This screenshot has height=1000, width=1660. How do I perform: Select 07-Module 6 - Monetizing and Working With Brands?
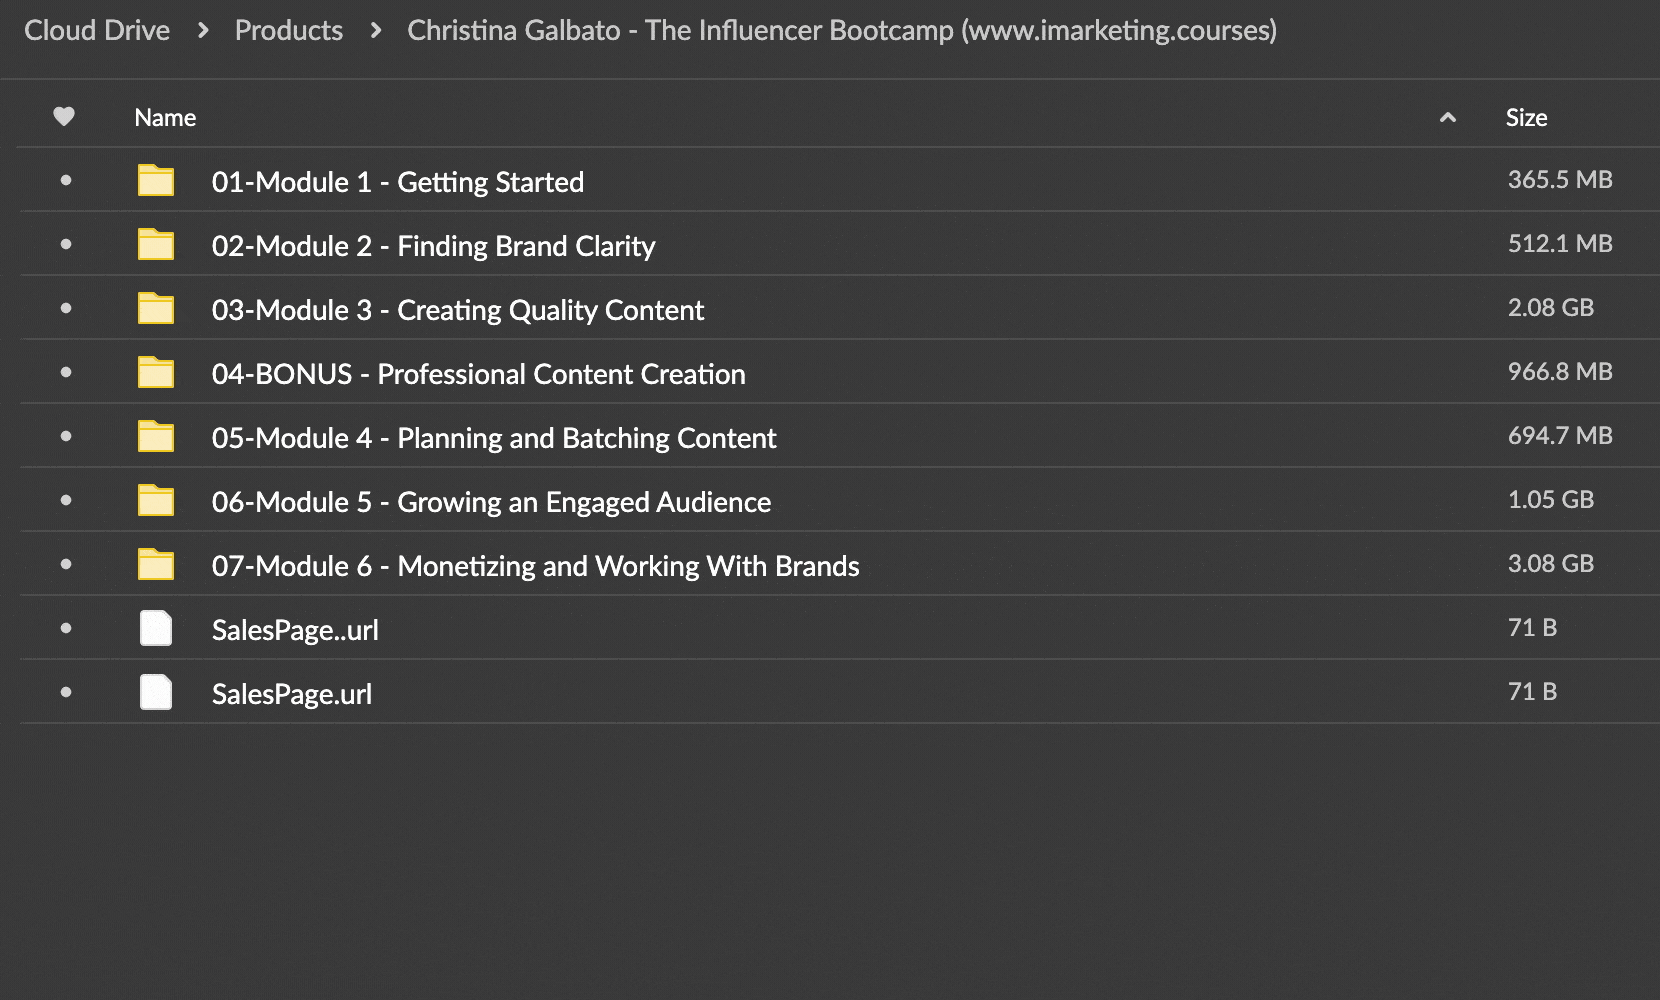pyautogui.click(x=536, y=566)
